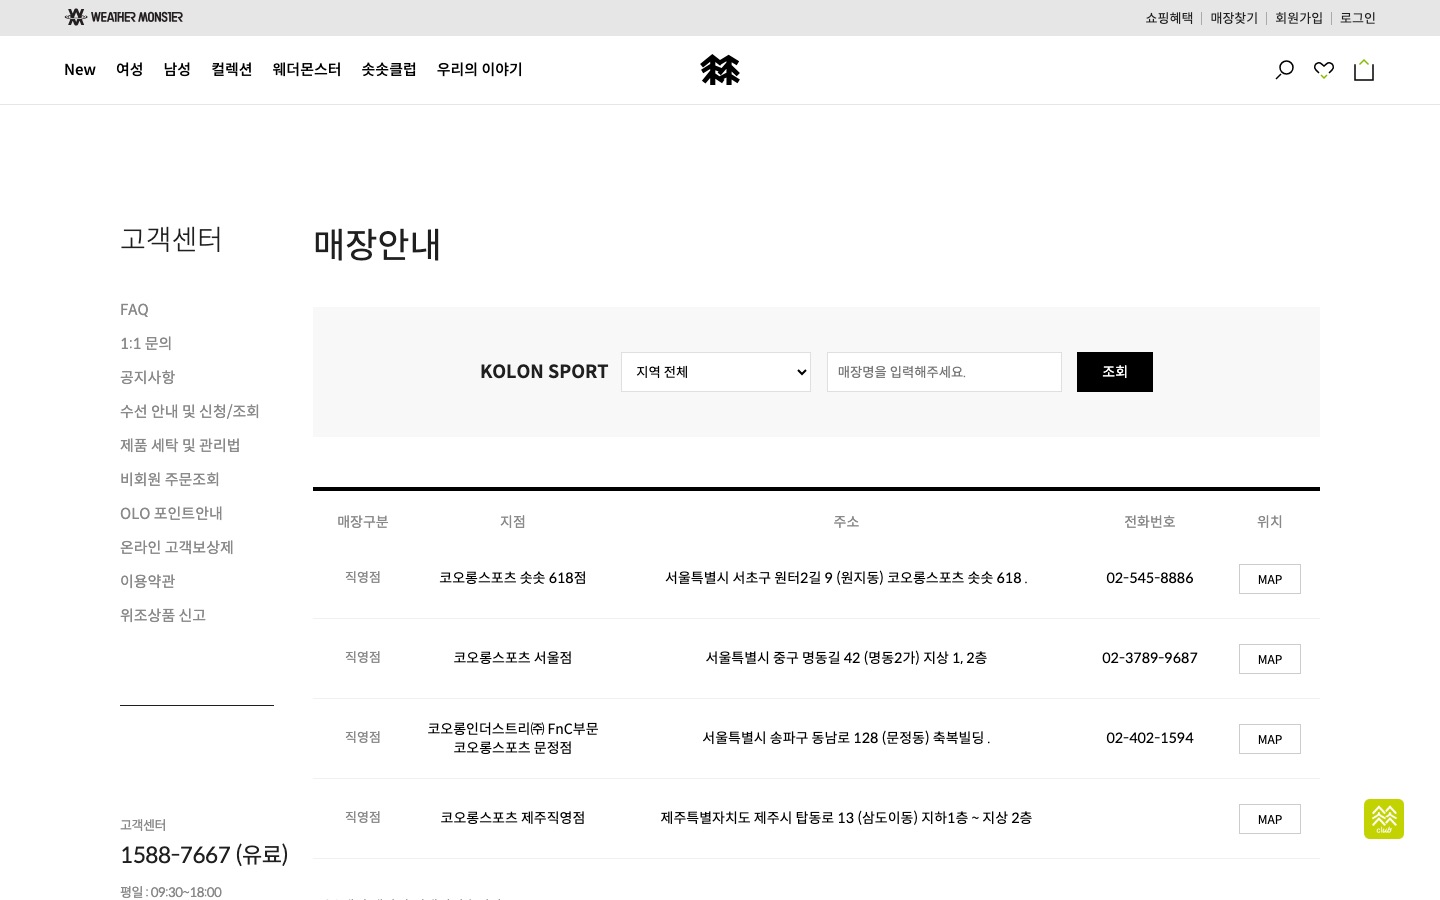Click the 지점 column header
The image size is (1440, 900).
point(513,522)
